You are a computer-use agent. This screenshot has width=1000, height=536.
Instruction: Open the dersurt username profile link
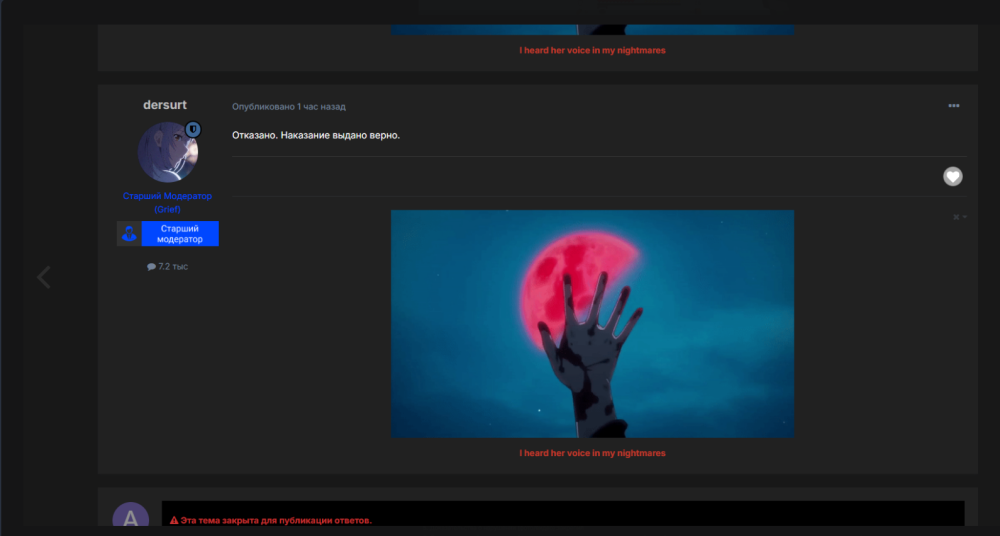tap(165, 105)
